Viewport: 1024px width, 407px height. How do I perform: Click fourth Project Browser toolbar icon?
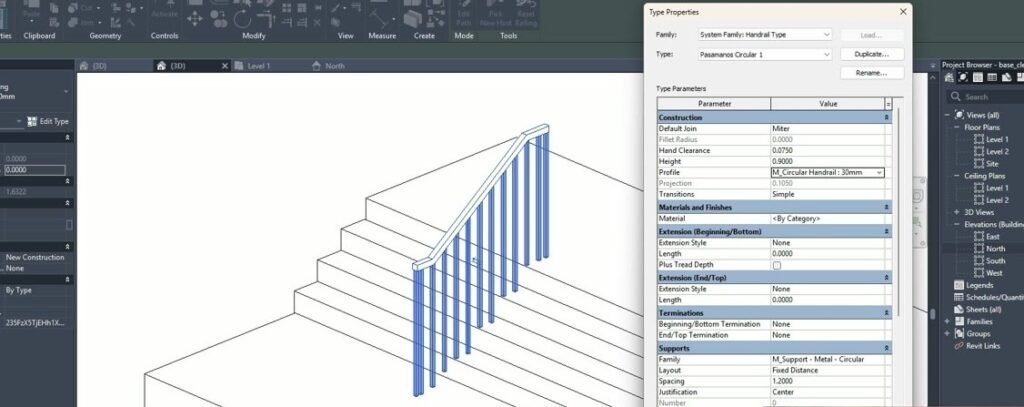[992, 77]
